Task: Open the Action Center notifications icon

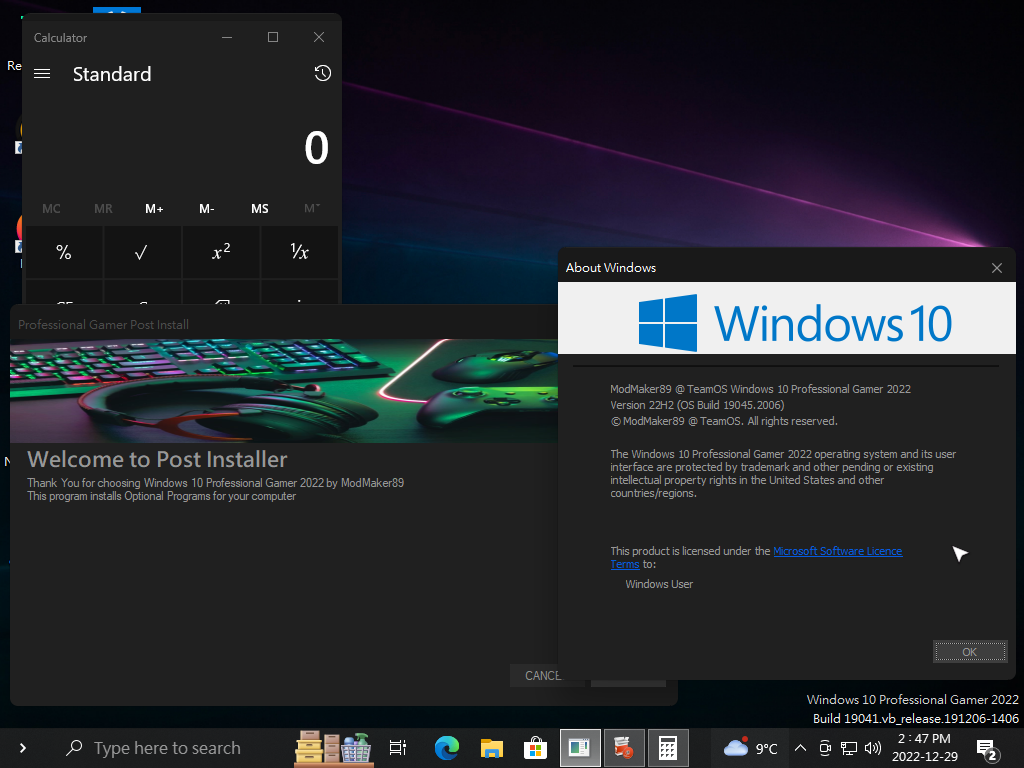Action: 987,749
